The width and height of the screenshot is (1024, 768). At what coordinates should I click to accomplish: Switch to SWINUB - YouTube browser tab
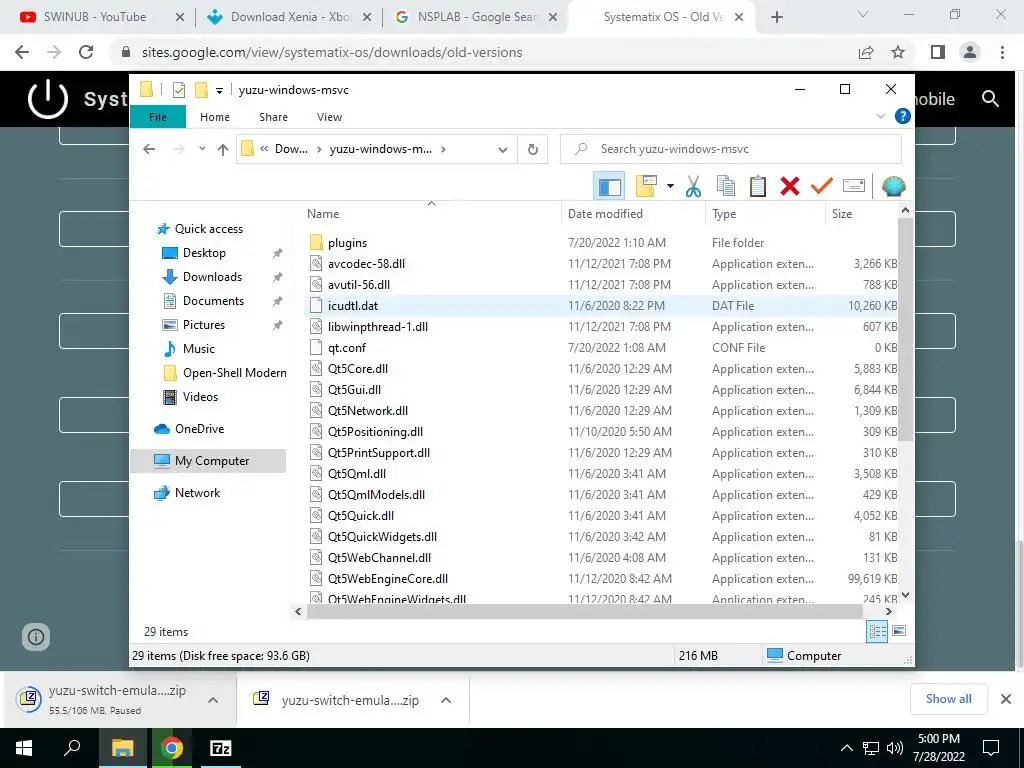tap(97, 17)
